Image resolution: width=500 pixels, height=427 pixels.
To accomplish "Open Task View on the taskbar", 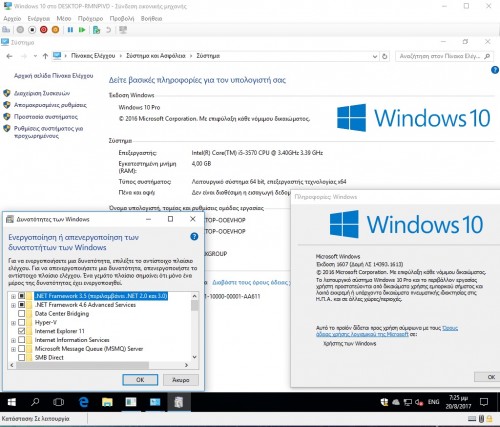I will [59, 402].
